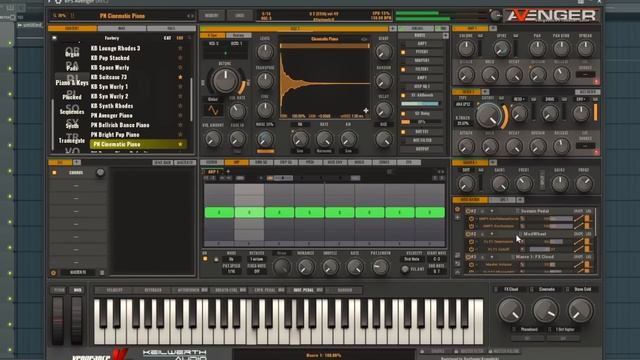Open the first tab left of ARP
The width and height of the screenshot is (640, 360).
tap(212, 162)
